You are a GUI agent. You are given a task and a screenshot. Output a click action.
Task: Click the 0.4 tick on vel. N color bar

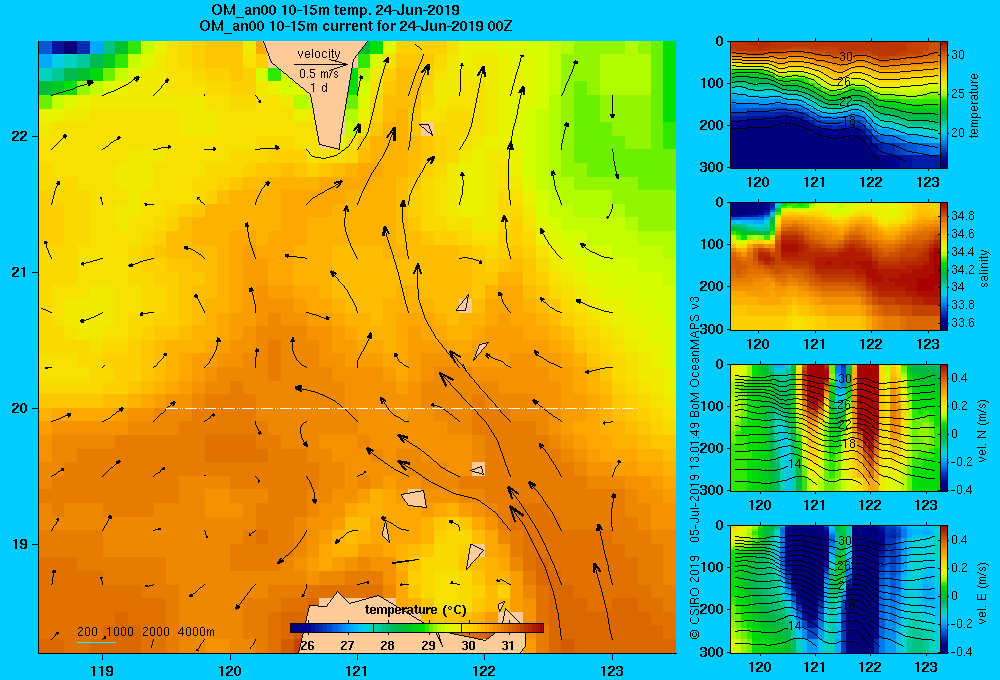coord(960,378)
